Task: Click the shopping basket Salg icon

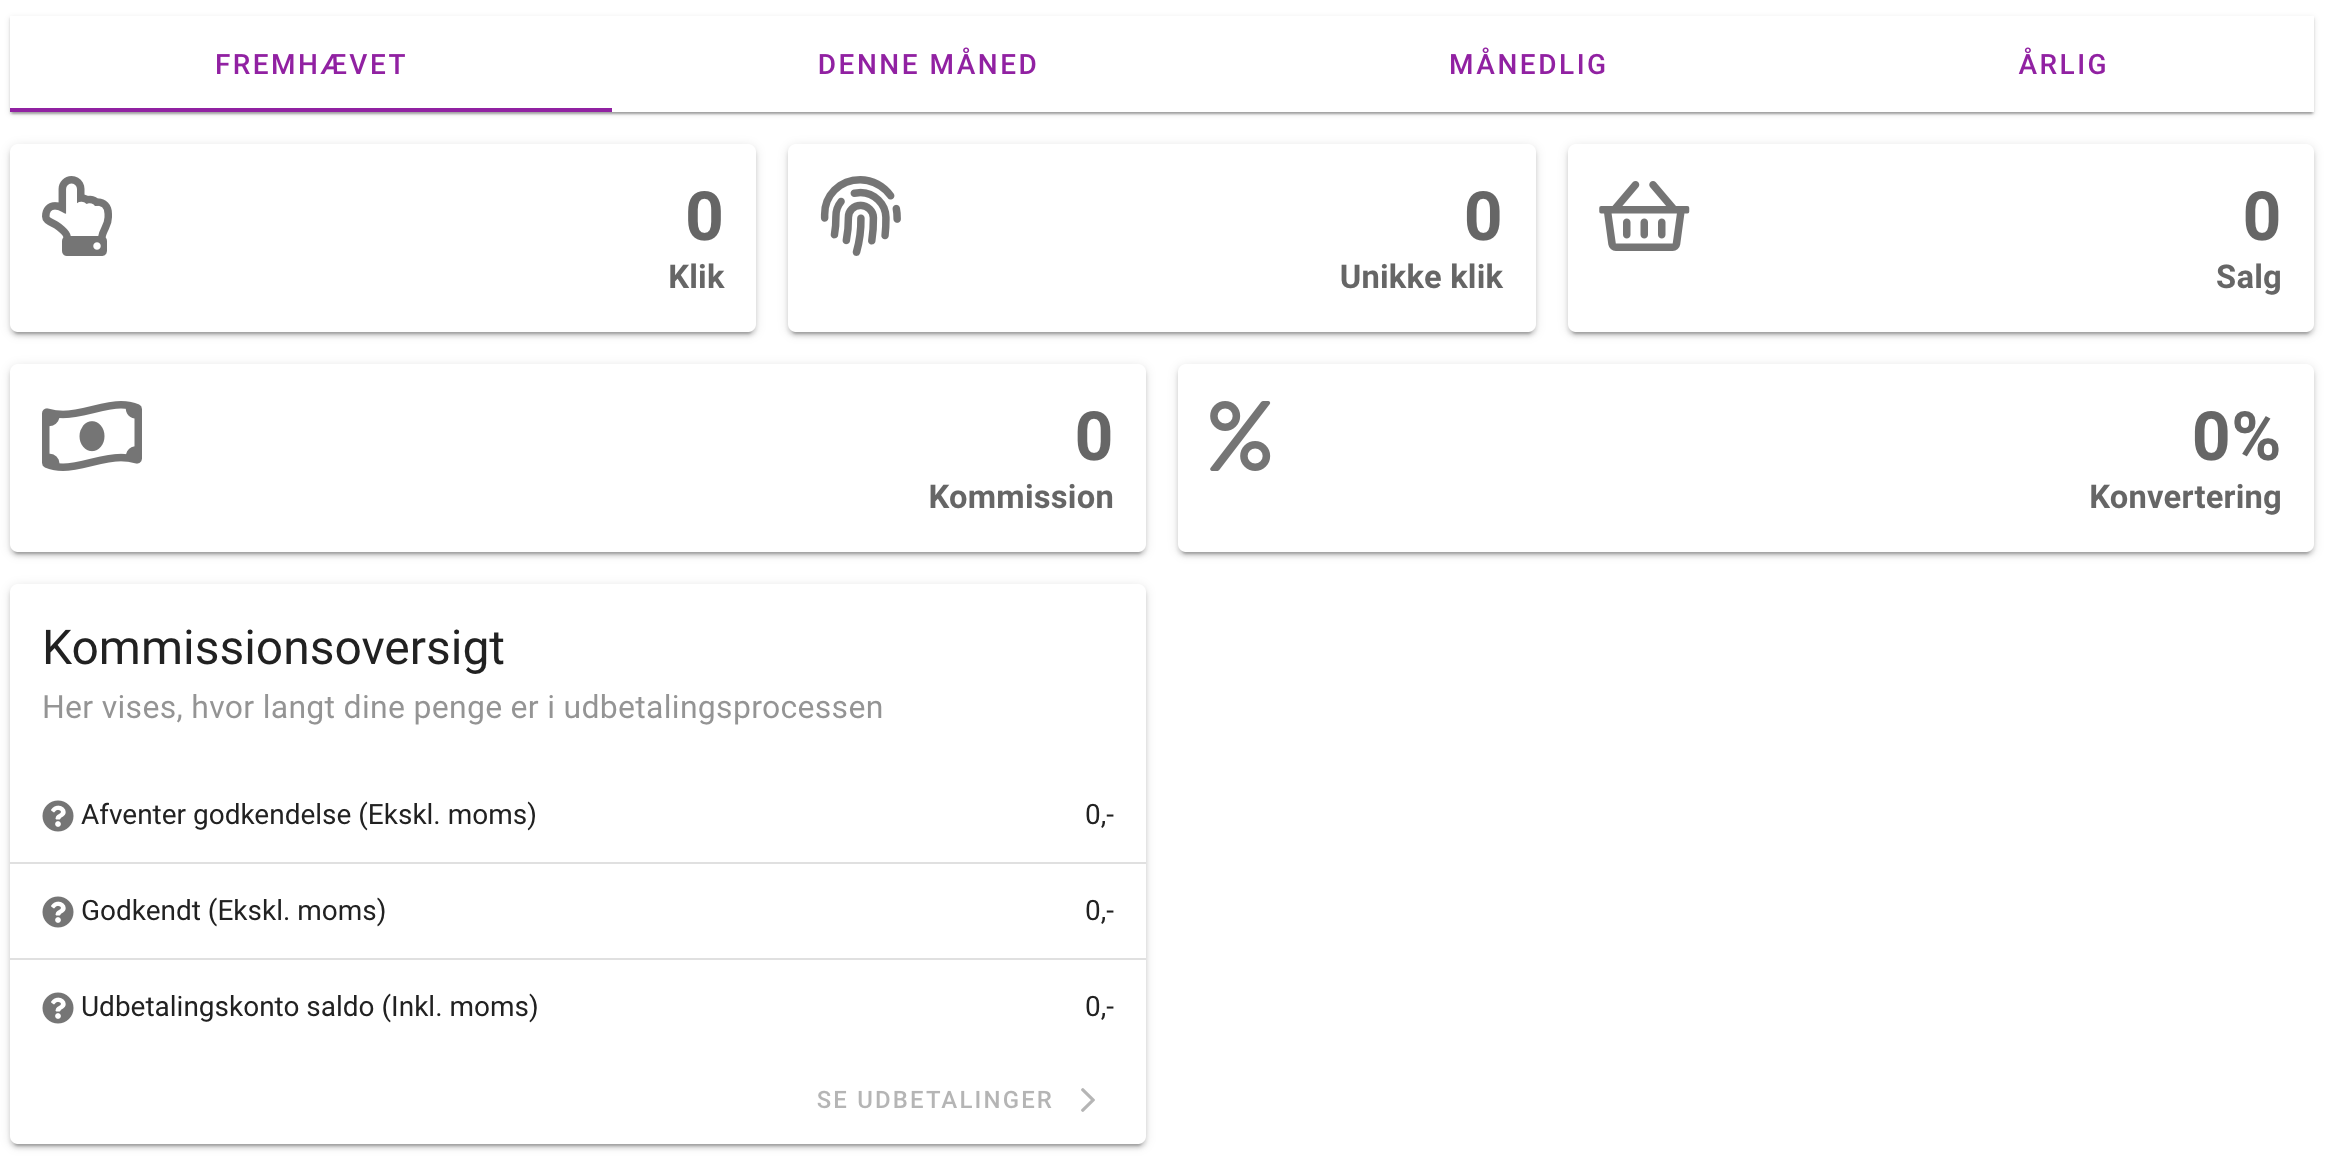Action: [1644, 217]
